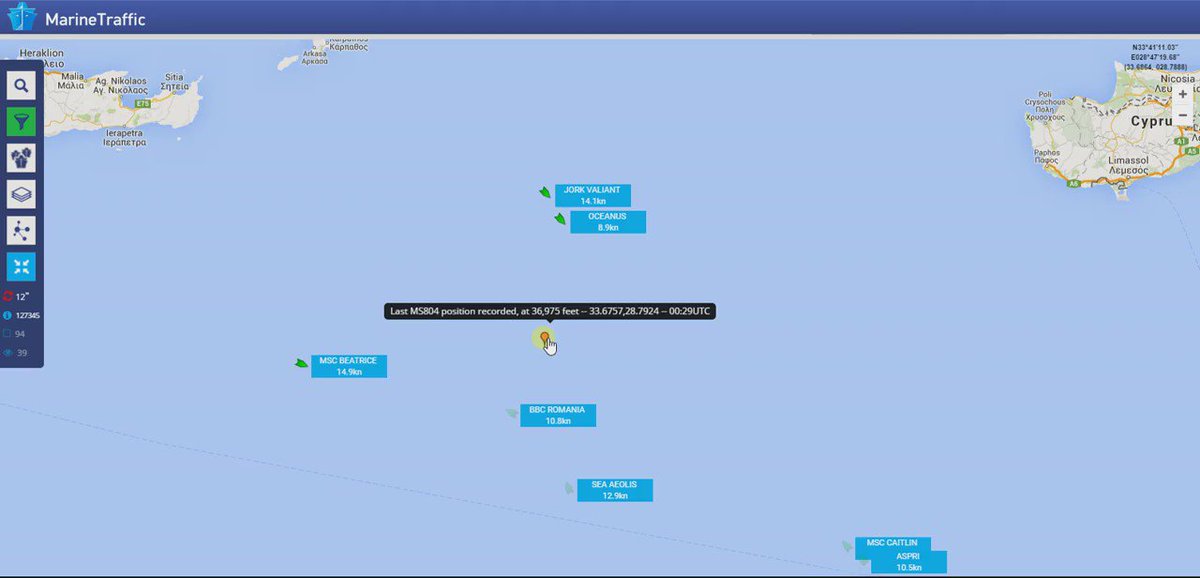Click the A6 road shield near Paphos
This screenshot has width=1200, height=578.
tap(1074, 184)
